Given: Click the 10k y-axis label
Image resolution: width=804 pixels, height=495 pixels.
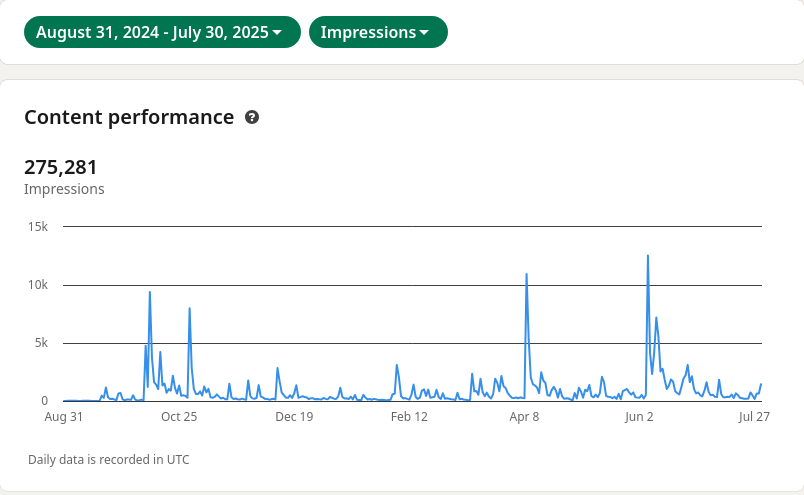Looking at the screenshot, I should tap(38, 285).
